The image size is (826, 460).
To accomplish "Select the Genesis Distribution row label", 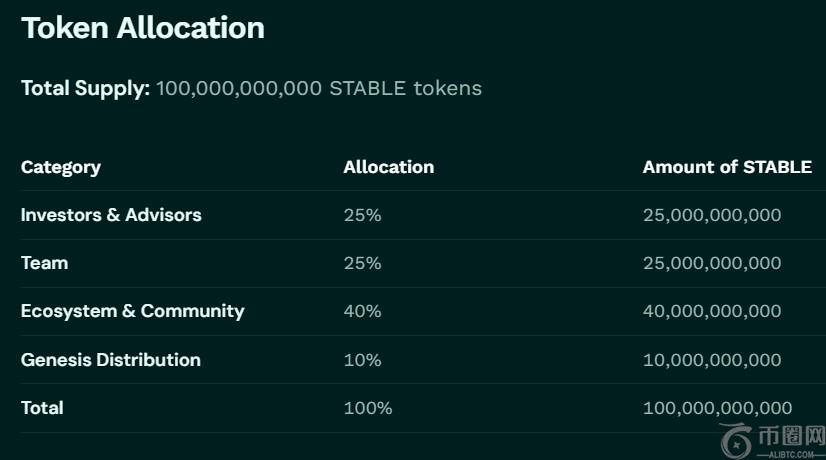I will (x=111, y=359).
